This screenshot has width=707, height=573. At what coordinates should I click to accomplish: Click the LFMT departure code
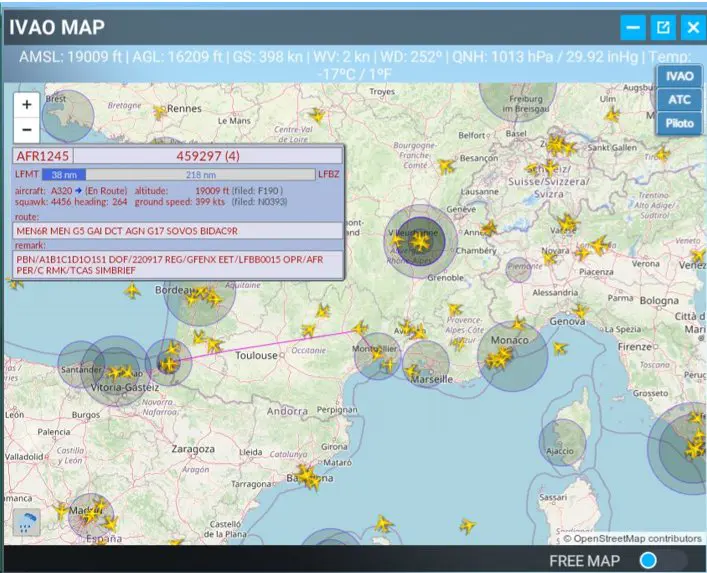click(27, 174)
